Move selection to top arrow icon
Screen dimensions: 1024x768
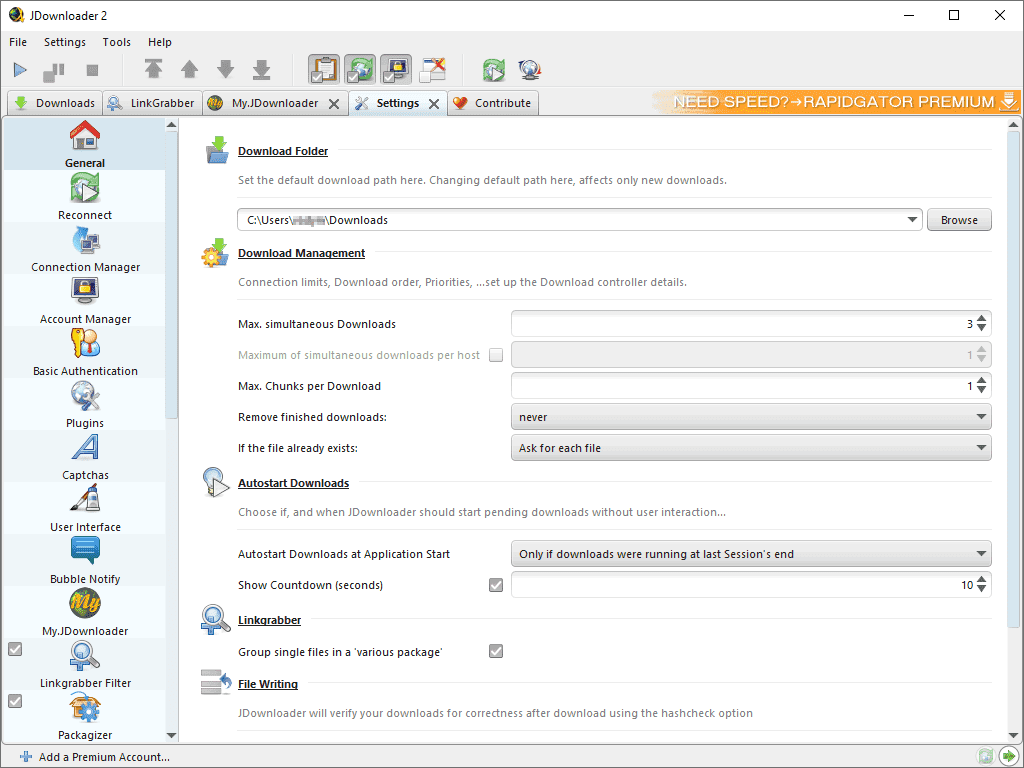point(153,69)
